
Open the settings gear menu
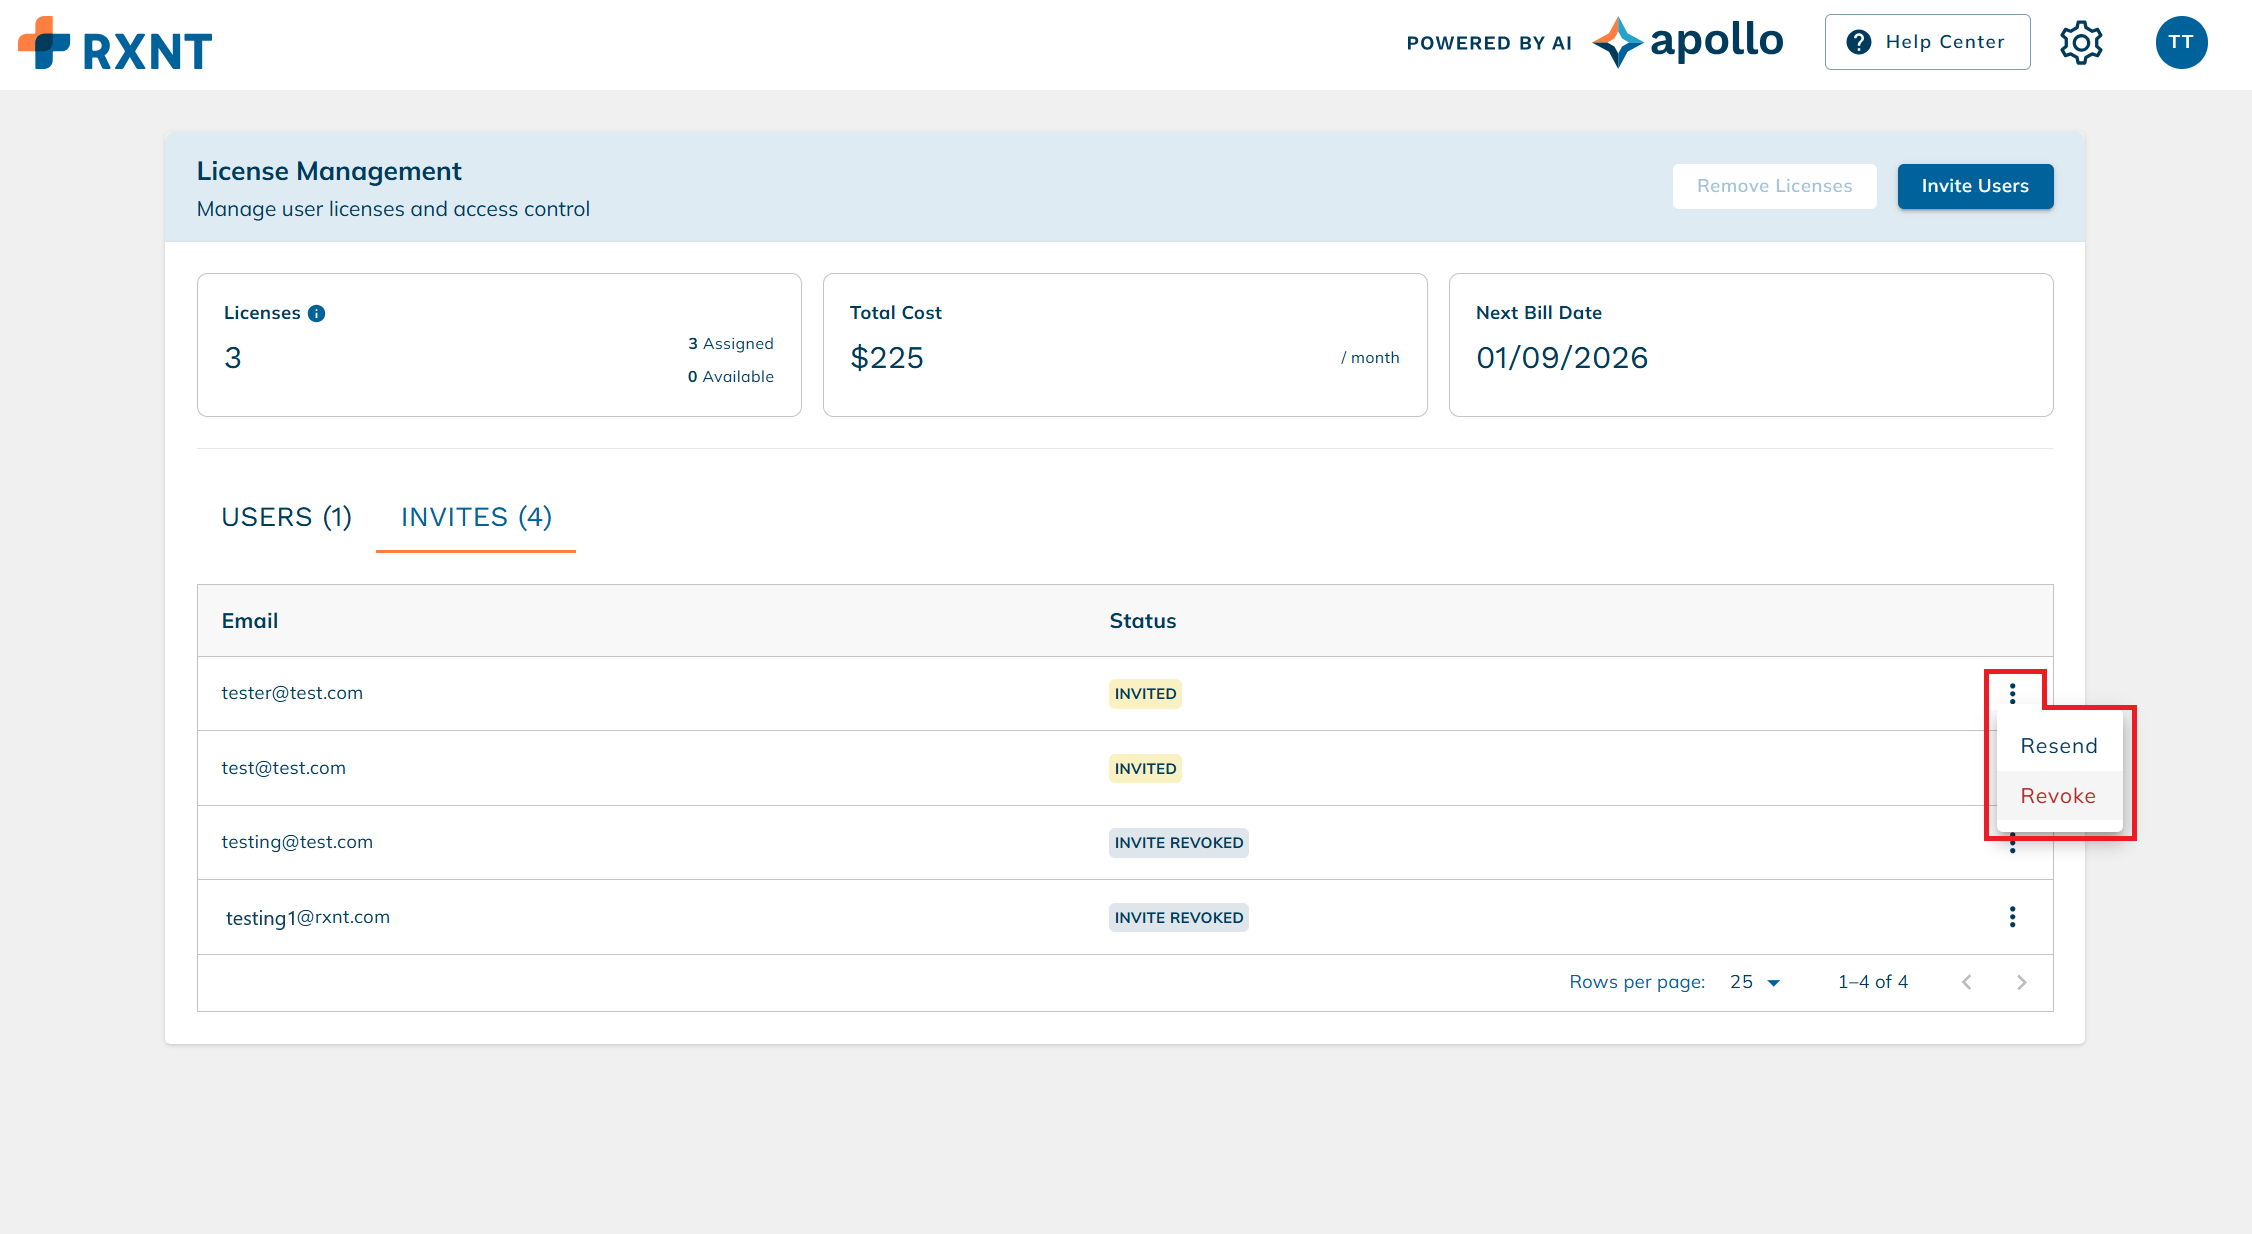coord(2081,42)
